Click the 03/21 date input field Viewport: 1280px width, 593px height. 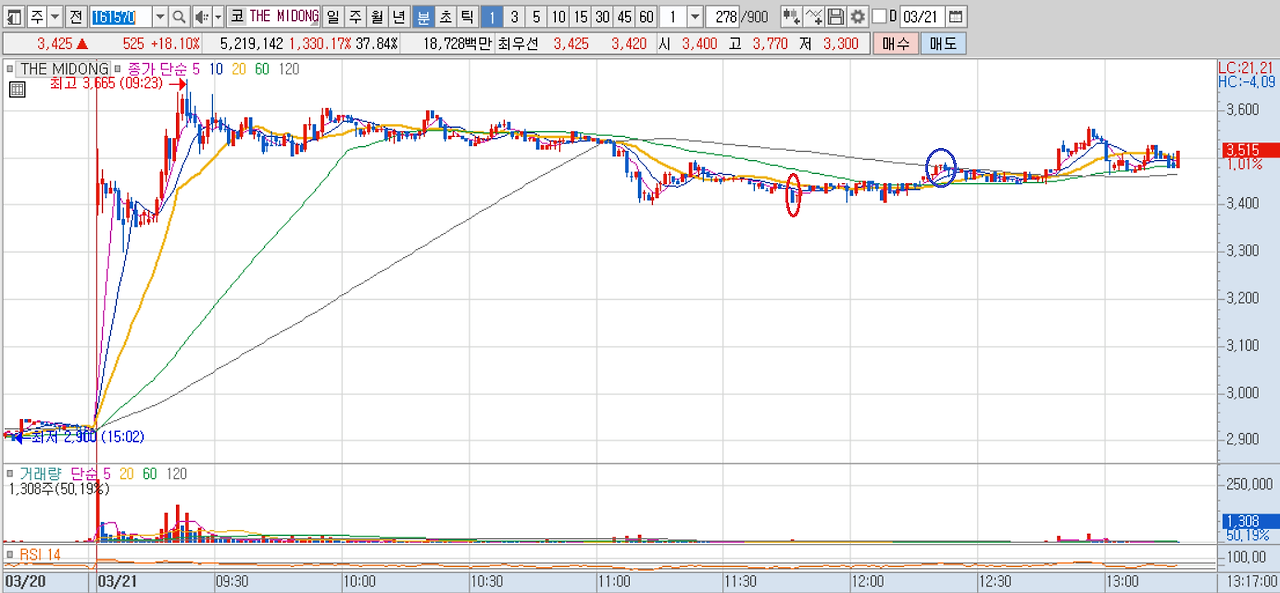(x=921, y=17)
